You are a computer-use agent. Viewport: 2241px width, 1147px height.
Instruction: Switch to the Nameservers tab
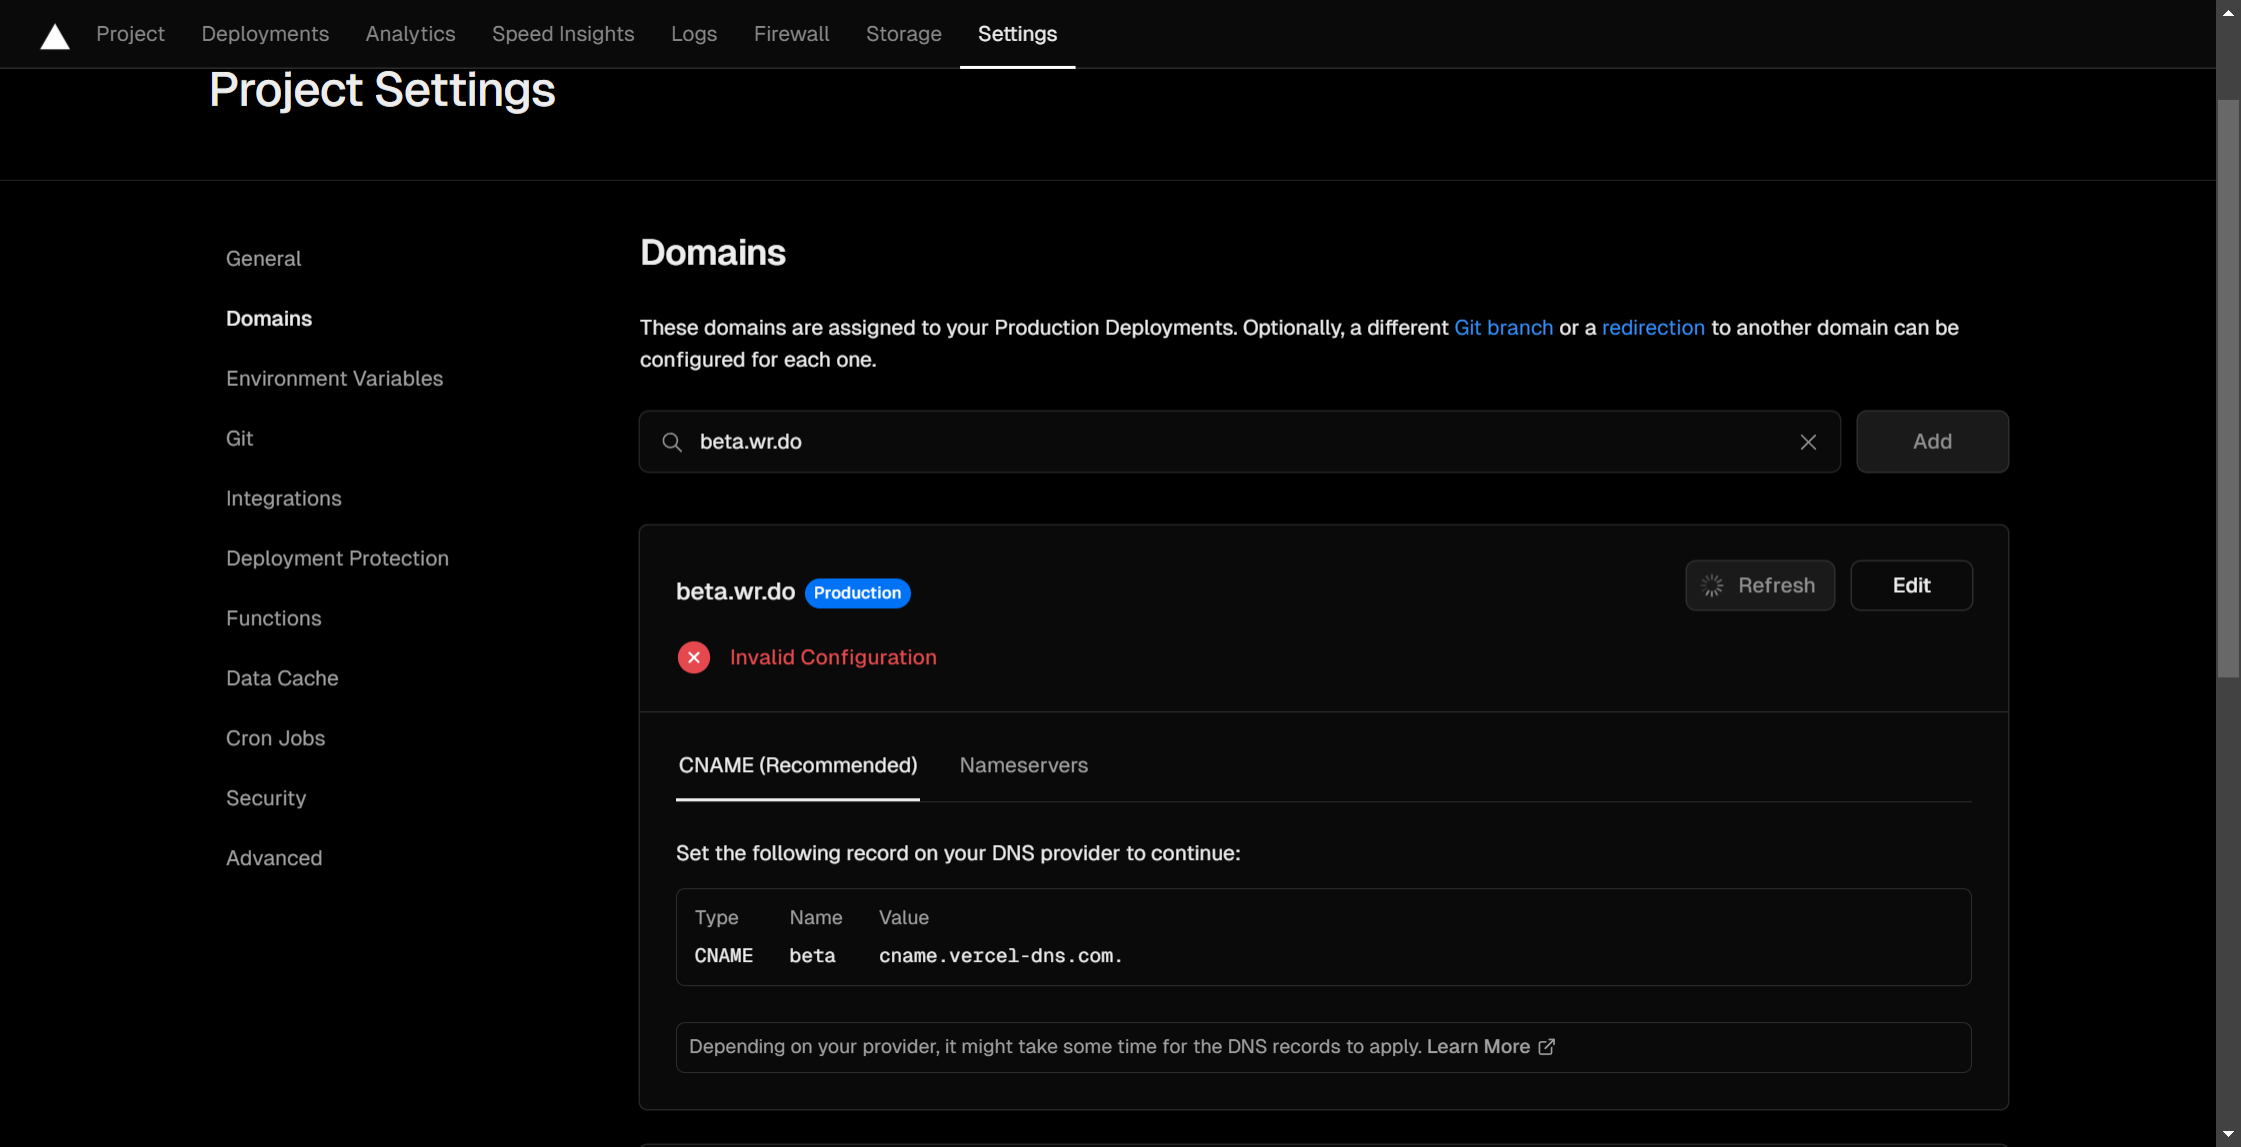1023,765
